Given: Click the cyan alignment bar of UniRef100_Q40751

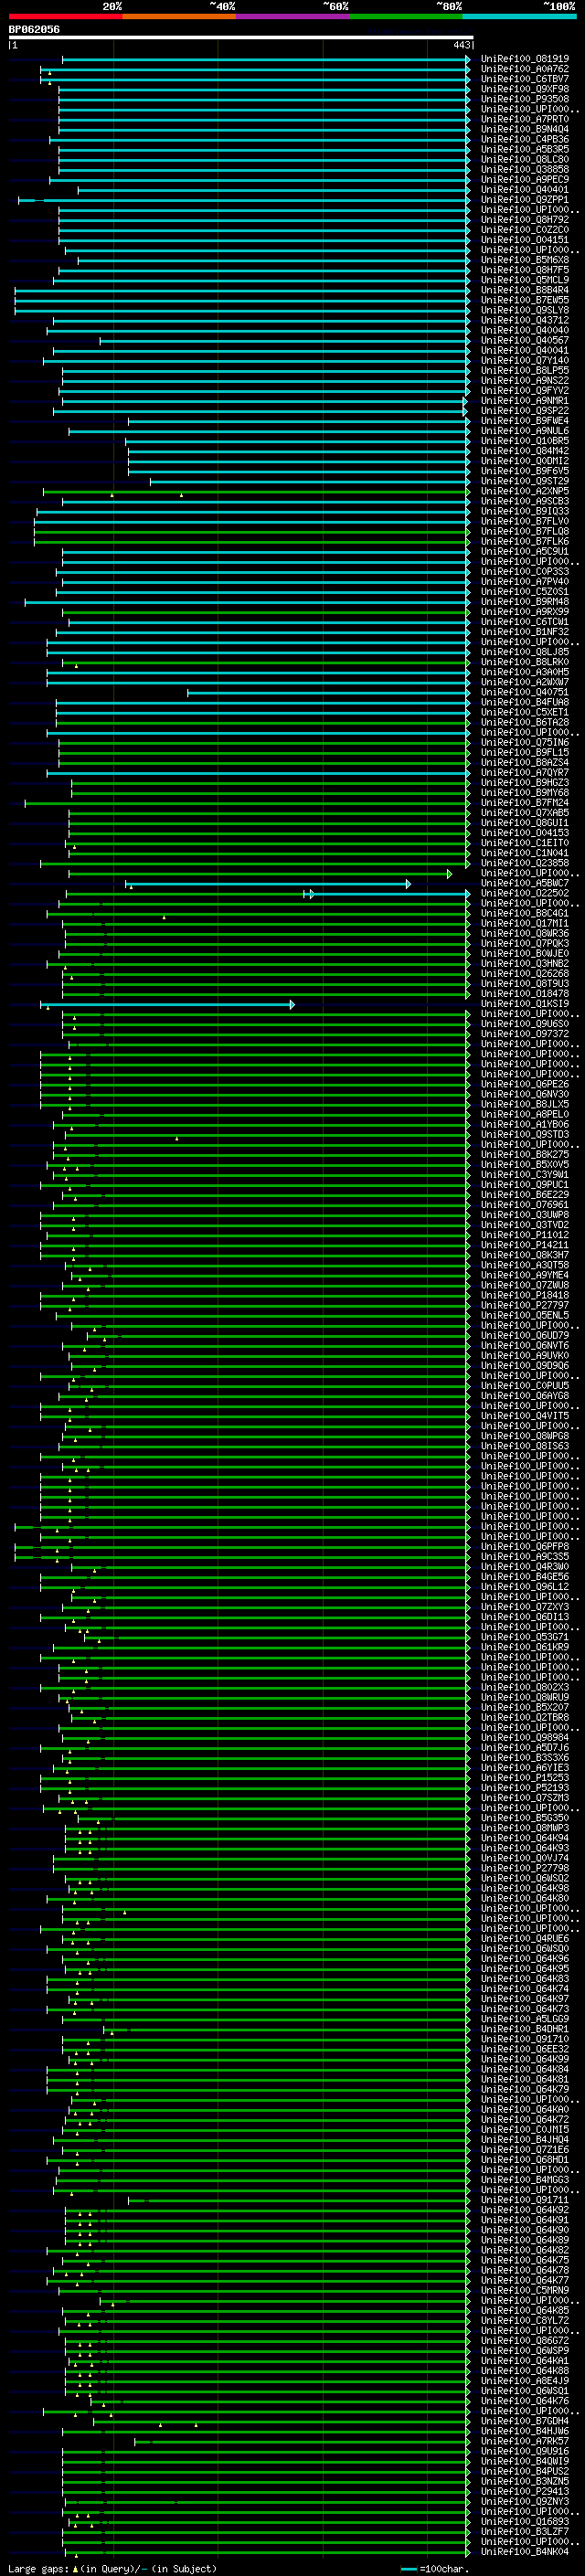Looking at the screenshot, I should pos(329,692).
